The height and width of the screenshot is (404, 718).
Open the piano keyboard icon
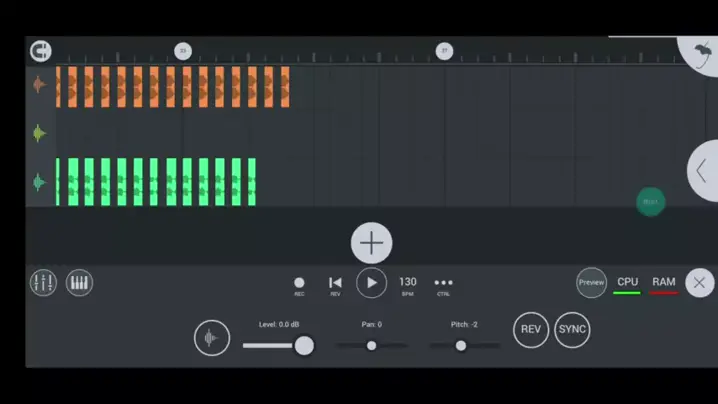80,283
